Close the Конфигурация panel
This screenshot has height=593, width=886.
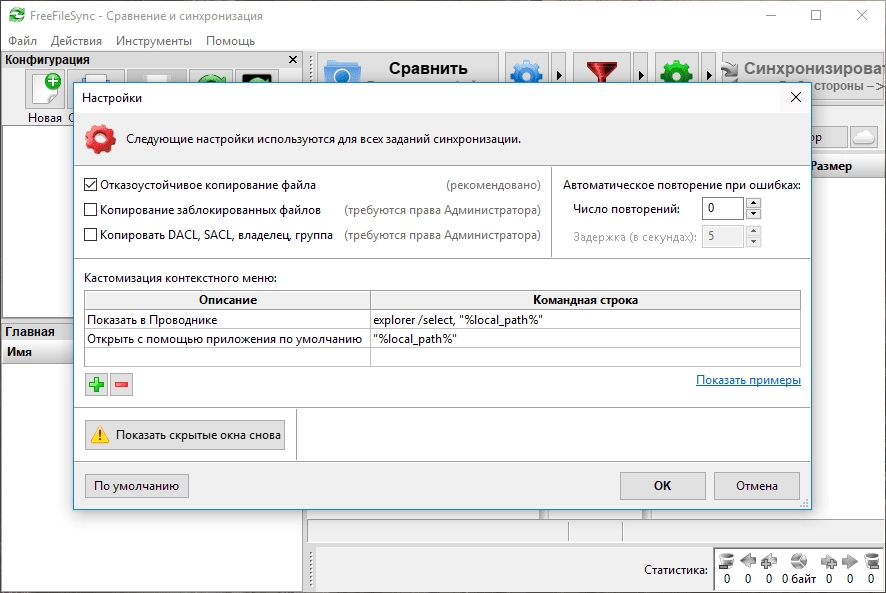pos(293,59)
